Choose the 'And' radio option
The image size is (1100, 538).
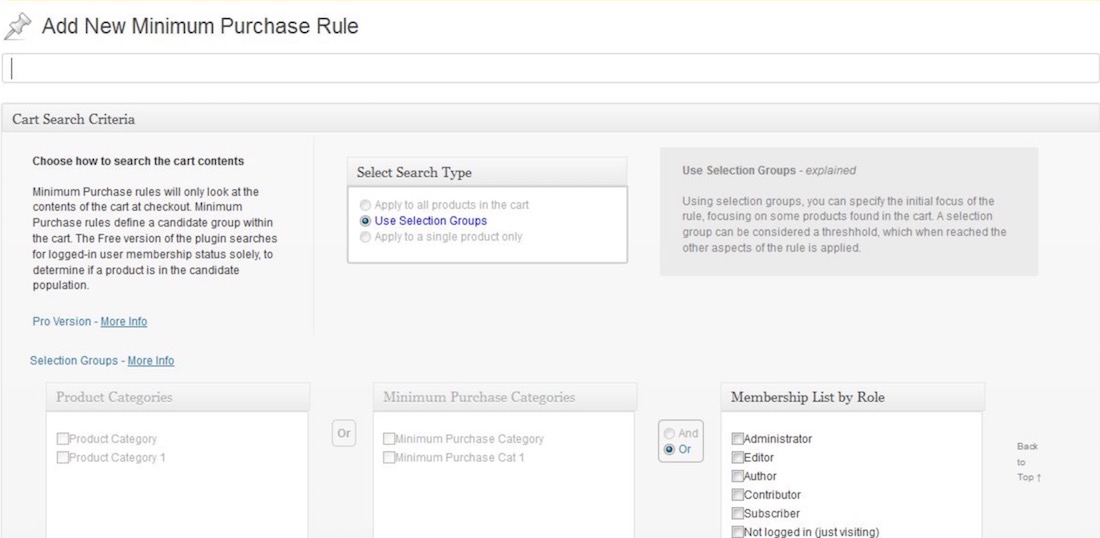669,434
